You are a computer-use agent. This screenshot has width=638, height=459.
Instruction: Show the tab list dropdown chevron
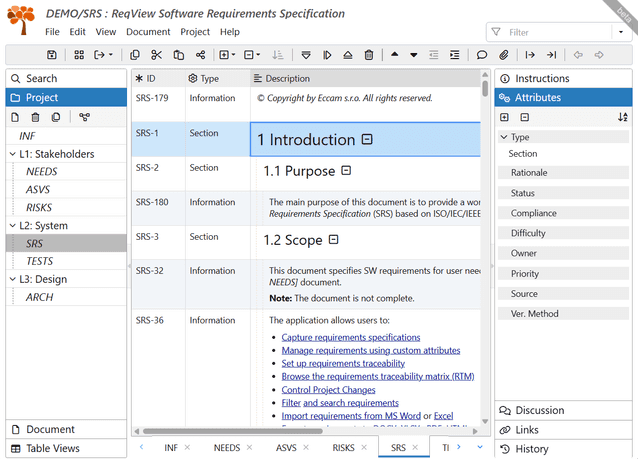click(x=480, y=447)
